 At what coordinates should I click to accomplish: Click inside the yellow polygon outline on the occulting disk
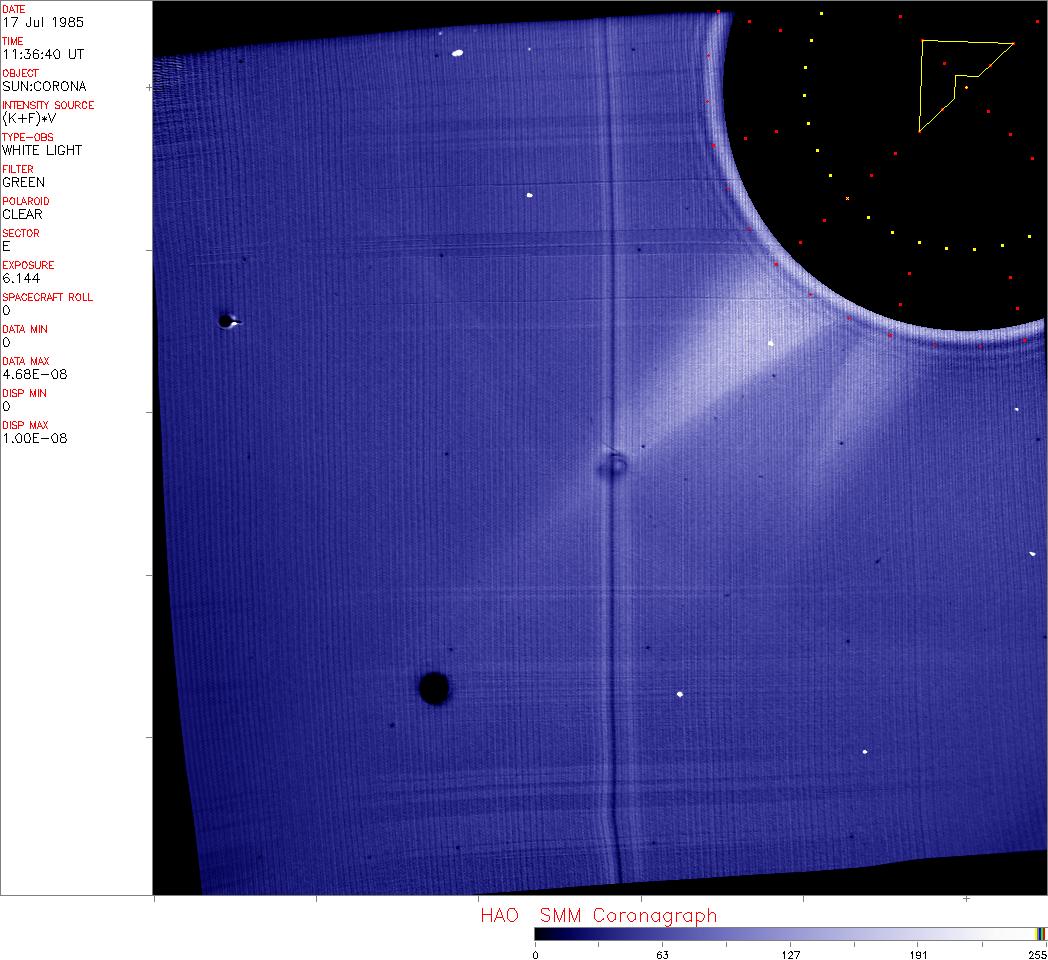click(940, 76)
